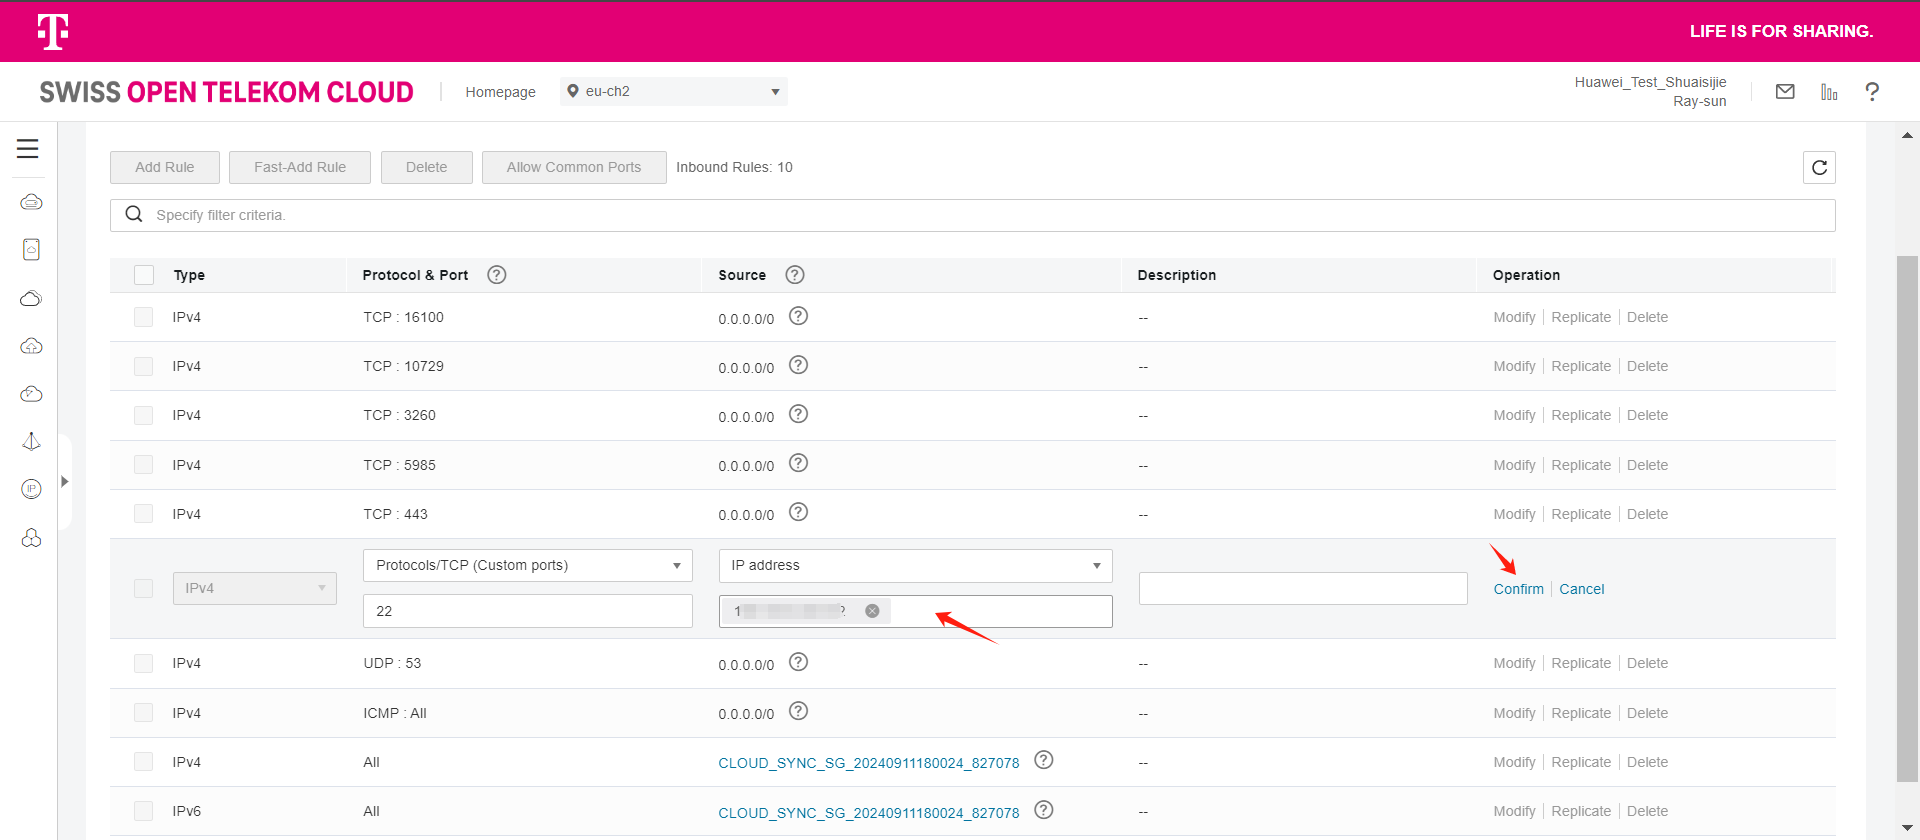Open the eu-ch2 region dropdown
Screen dimensions: 1920x840
[x=673, y=91]
